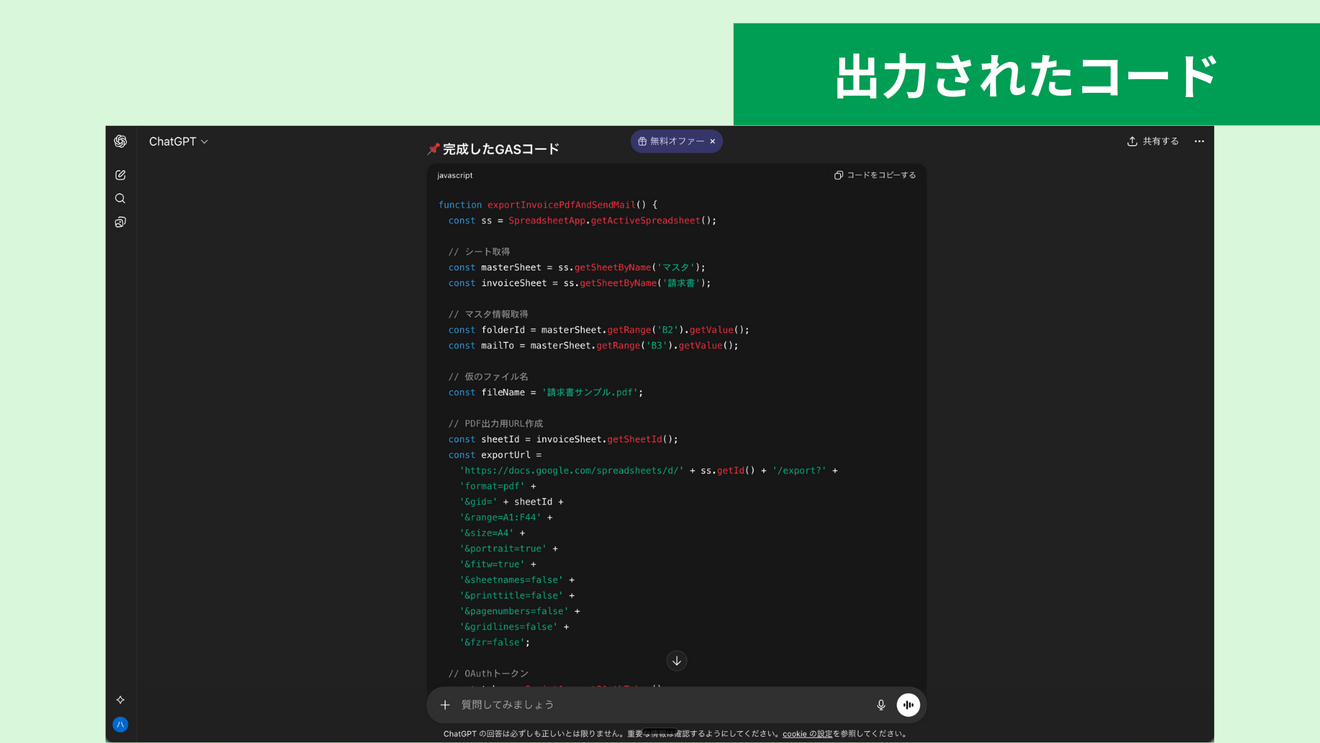The image size is (1320, 743).
Task: Click the const mailTo code line
Action: [x=593, y=346]
